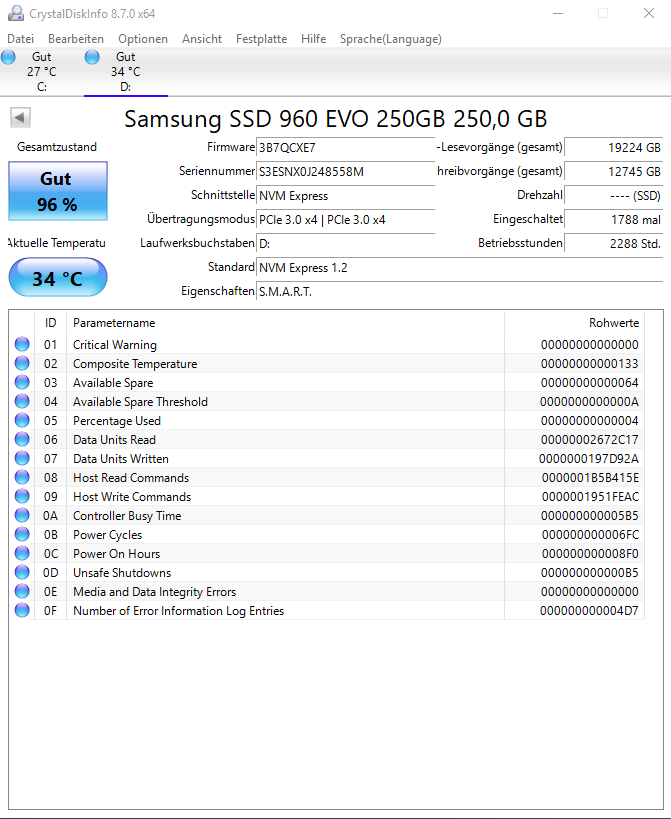This screenshot has width=671, height=819.
Task: Click the Schnittstelle field NVM Express
Action: pyautogui.click(x=345, y=196)
